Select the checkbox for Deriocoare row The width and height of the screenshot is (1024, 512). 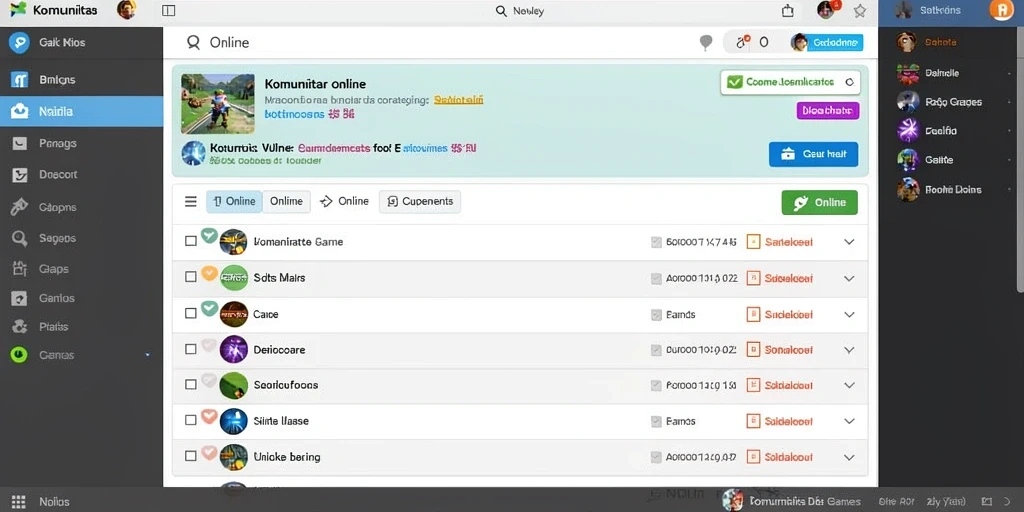click(191, 349)
